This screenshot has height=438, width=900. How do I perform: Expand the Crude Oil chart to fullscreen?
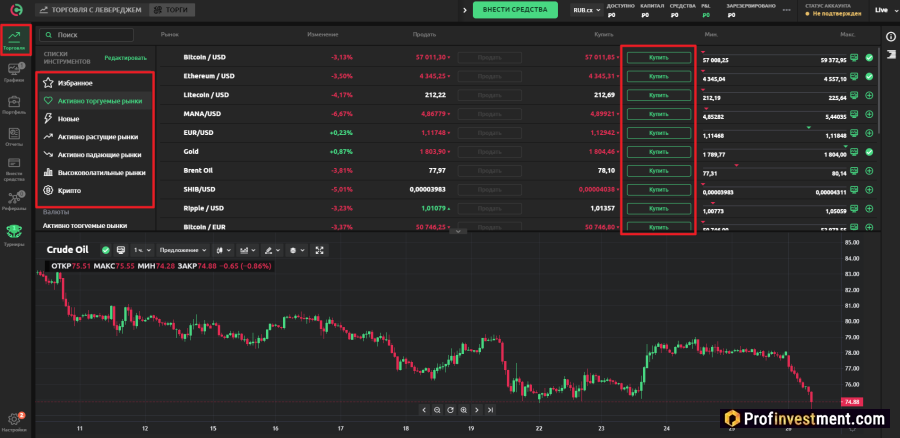click(x=320, y=250)
